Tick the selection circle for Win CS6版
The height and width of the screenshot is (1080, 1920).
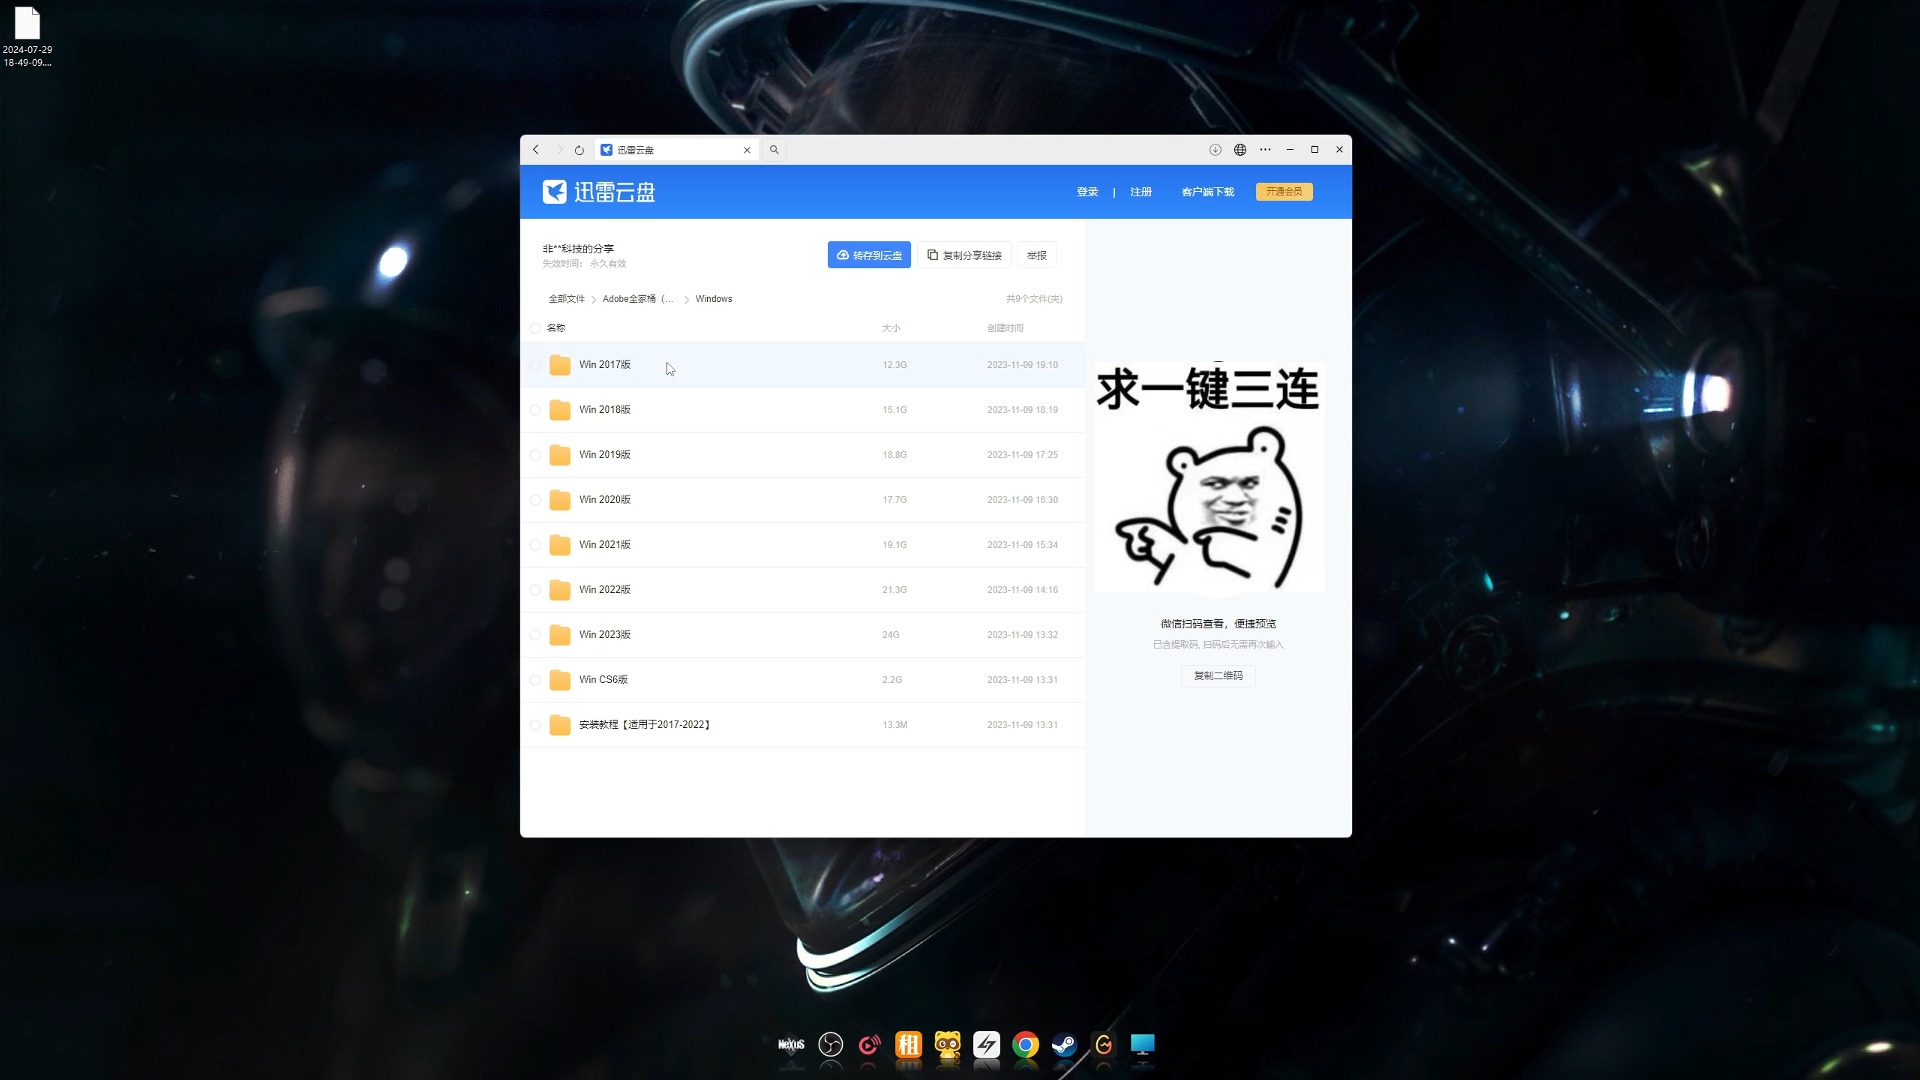point(535,680)
